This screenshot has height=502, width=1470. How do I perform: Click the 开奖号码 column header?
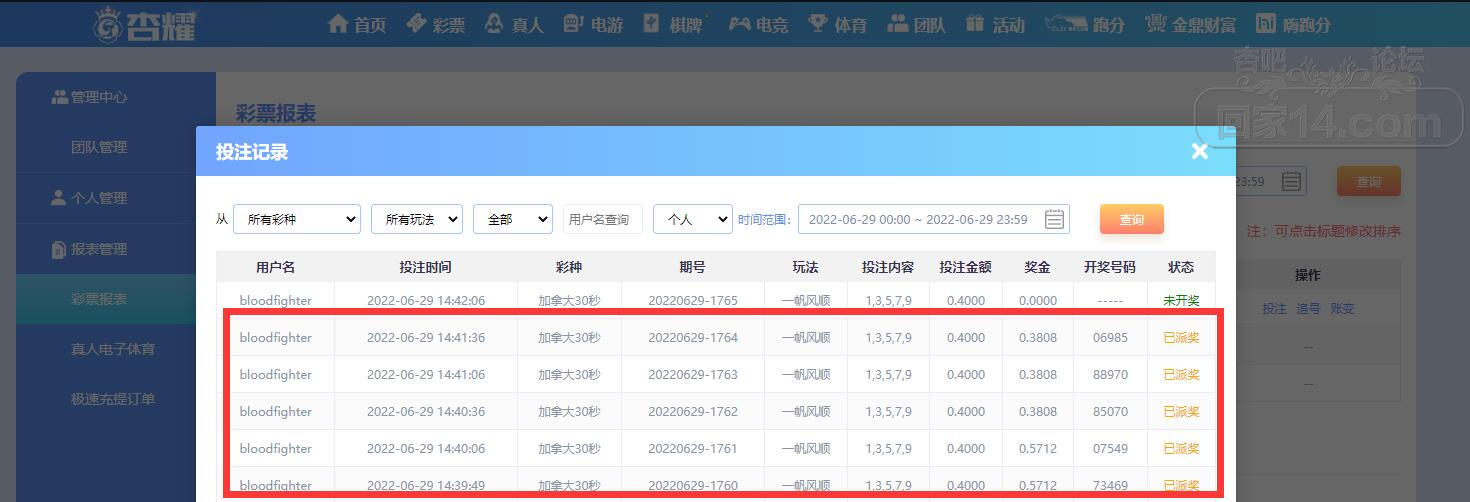click(1110, 267)
